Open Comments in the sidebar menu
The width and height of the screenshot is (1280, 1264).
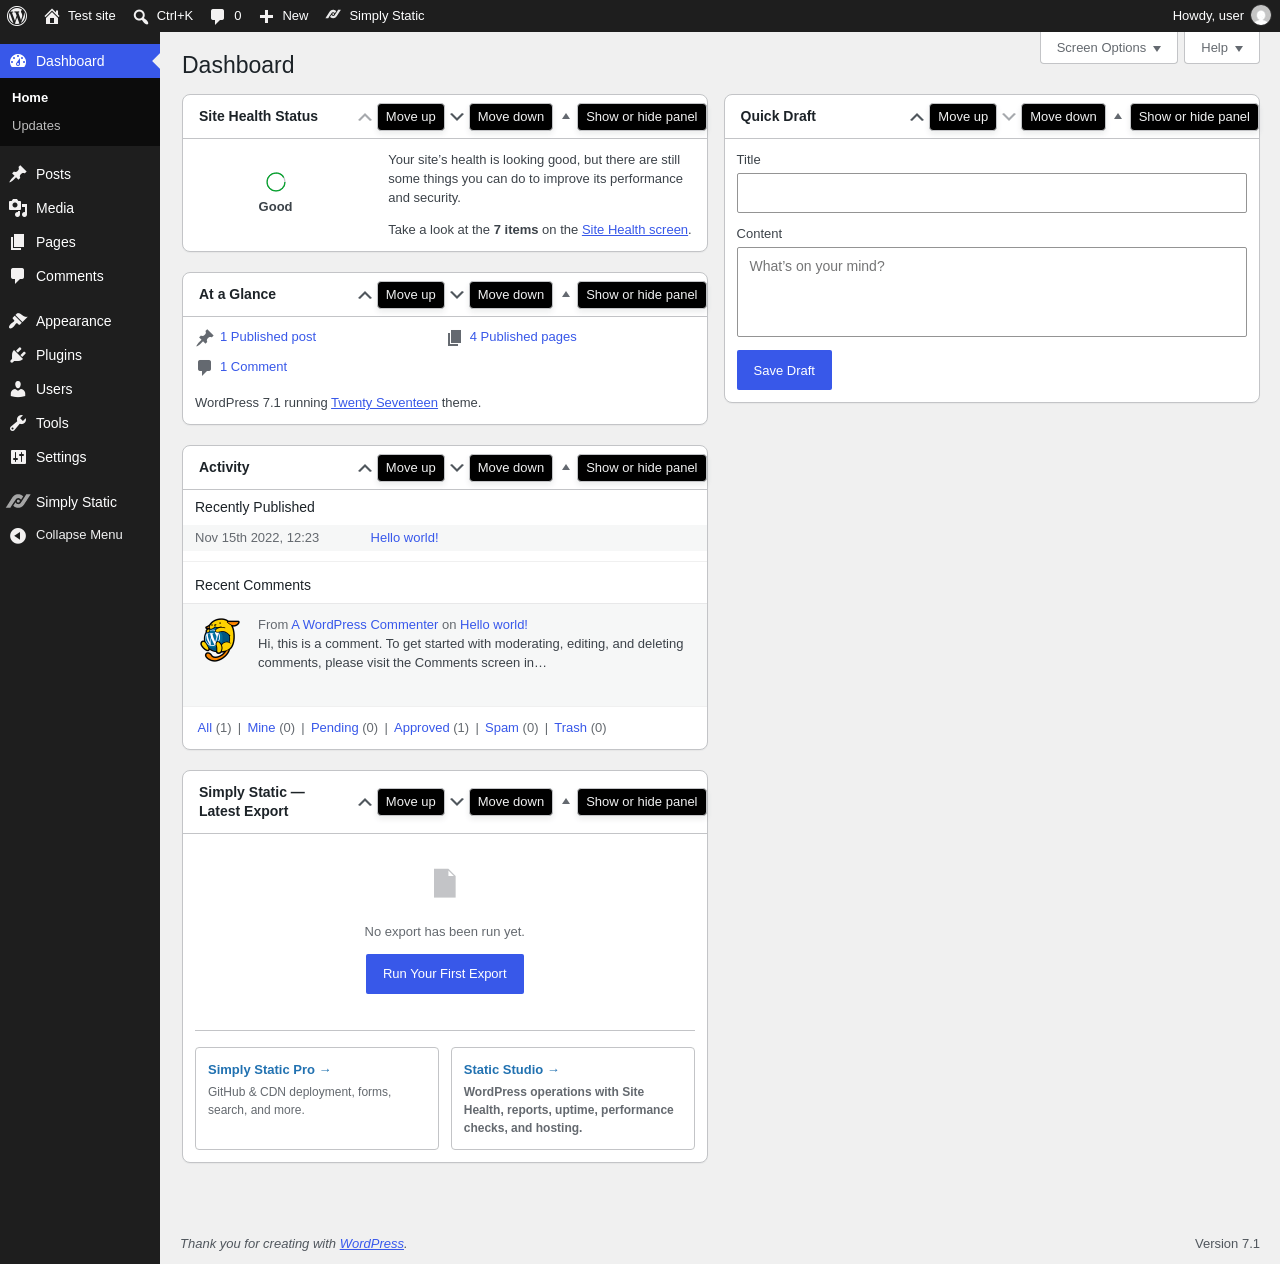(80, 276)
